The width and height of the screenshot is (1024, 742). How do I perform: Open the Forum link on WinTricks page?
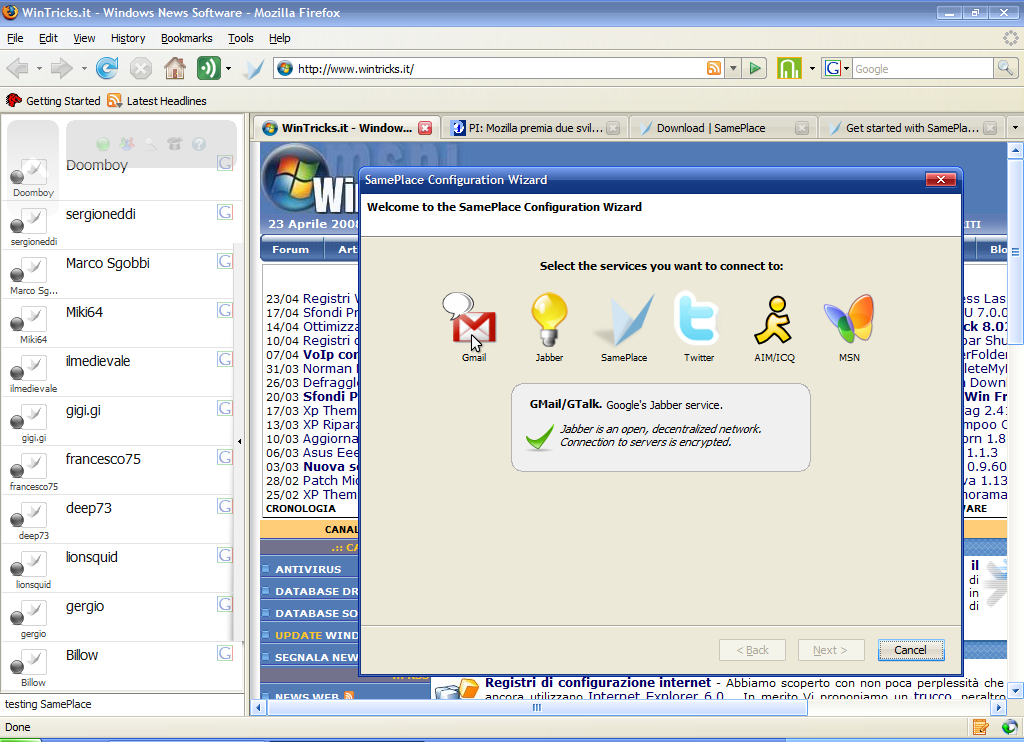[291, 250]
